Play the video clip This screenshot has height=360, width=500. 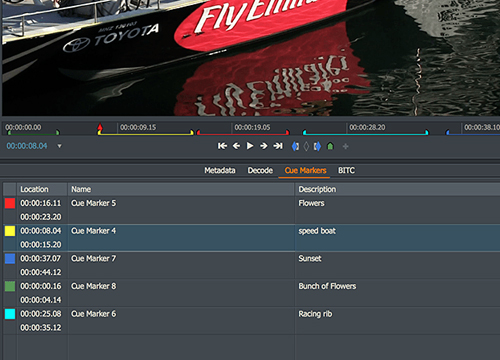pyautogui.click(x=250, y=146)
